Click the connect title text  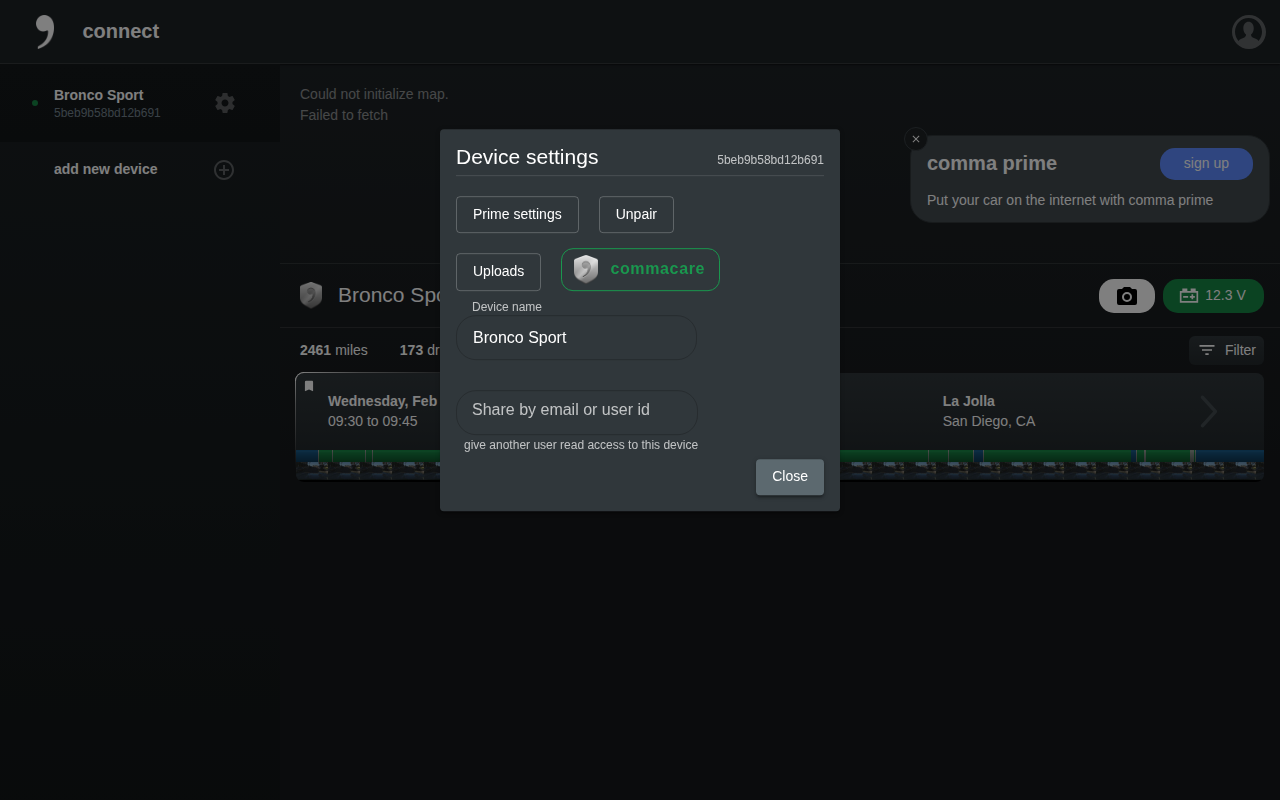(121, 31)
